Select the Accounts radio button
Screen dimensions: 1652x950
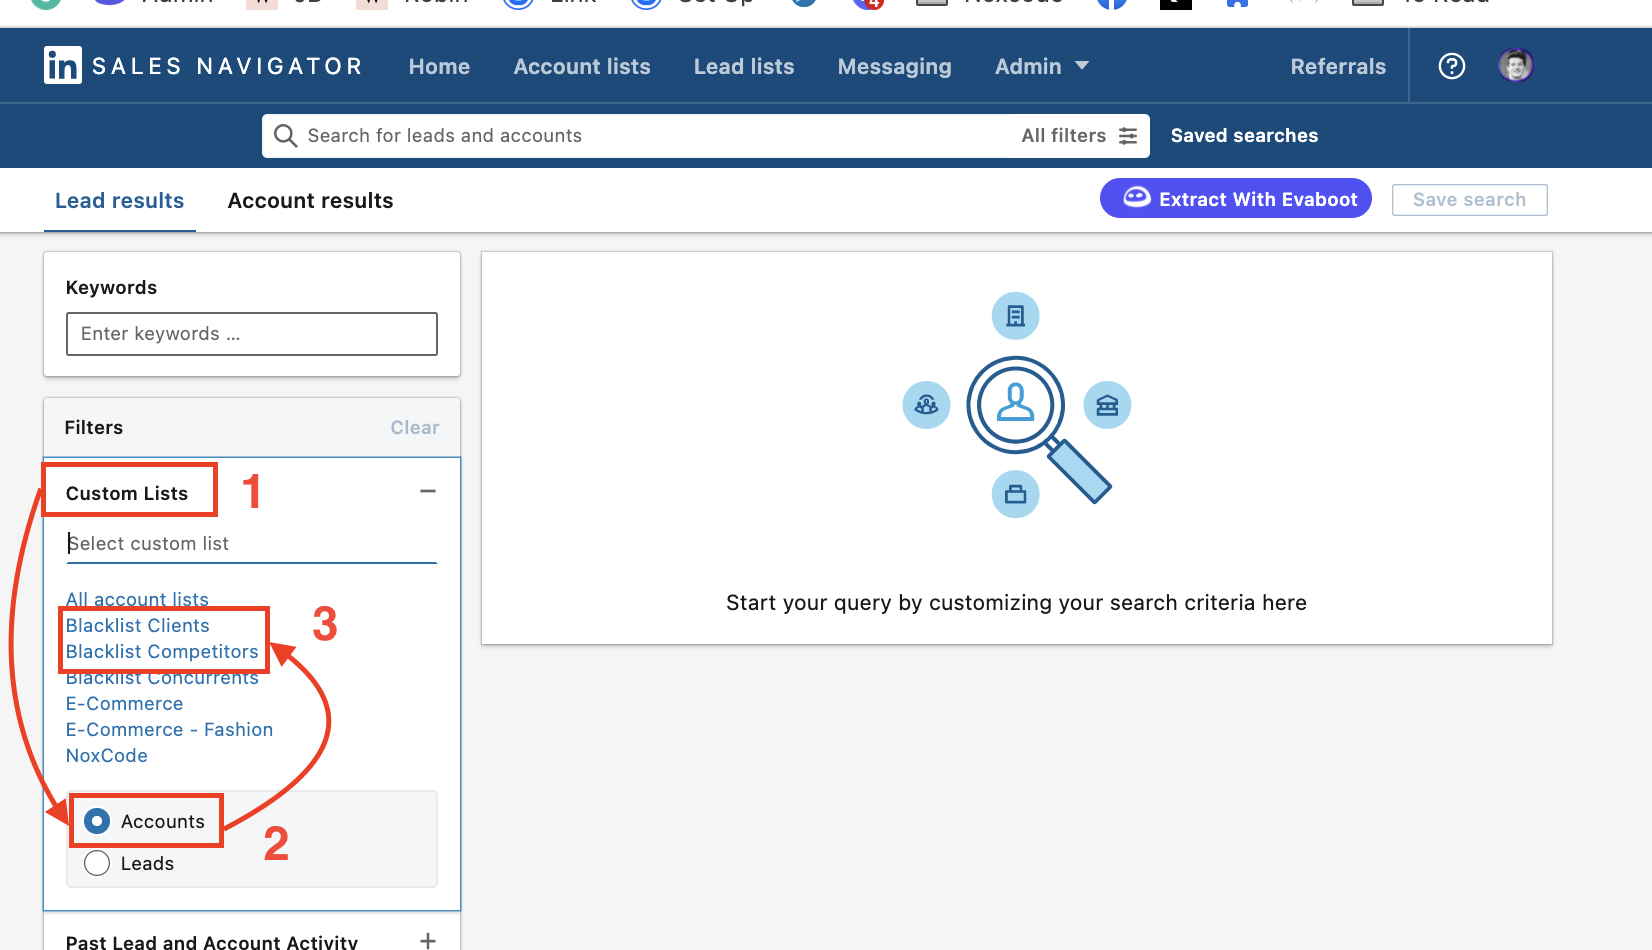(97, 821)
